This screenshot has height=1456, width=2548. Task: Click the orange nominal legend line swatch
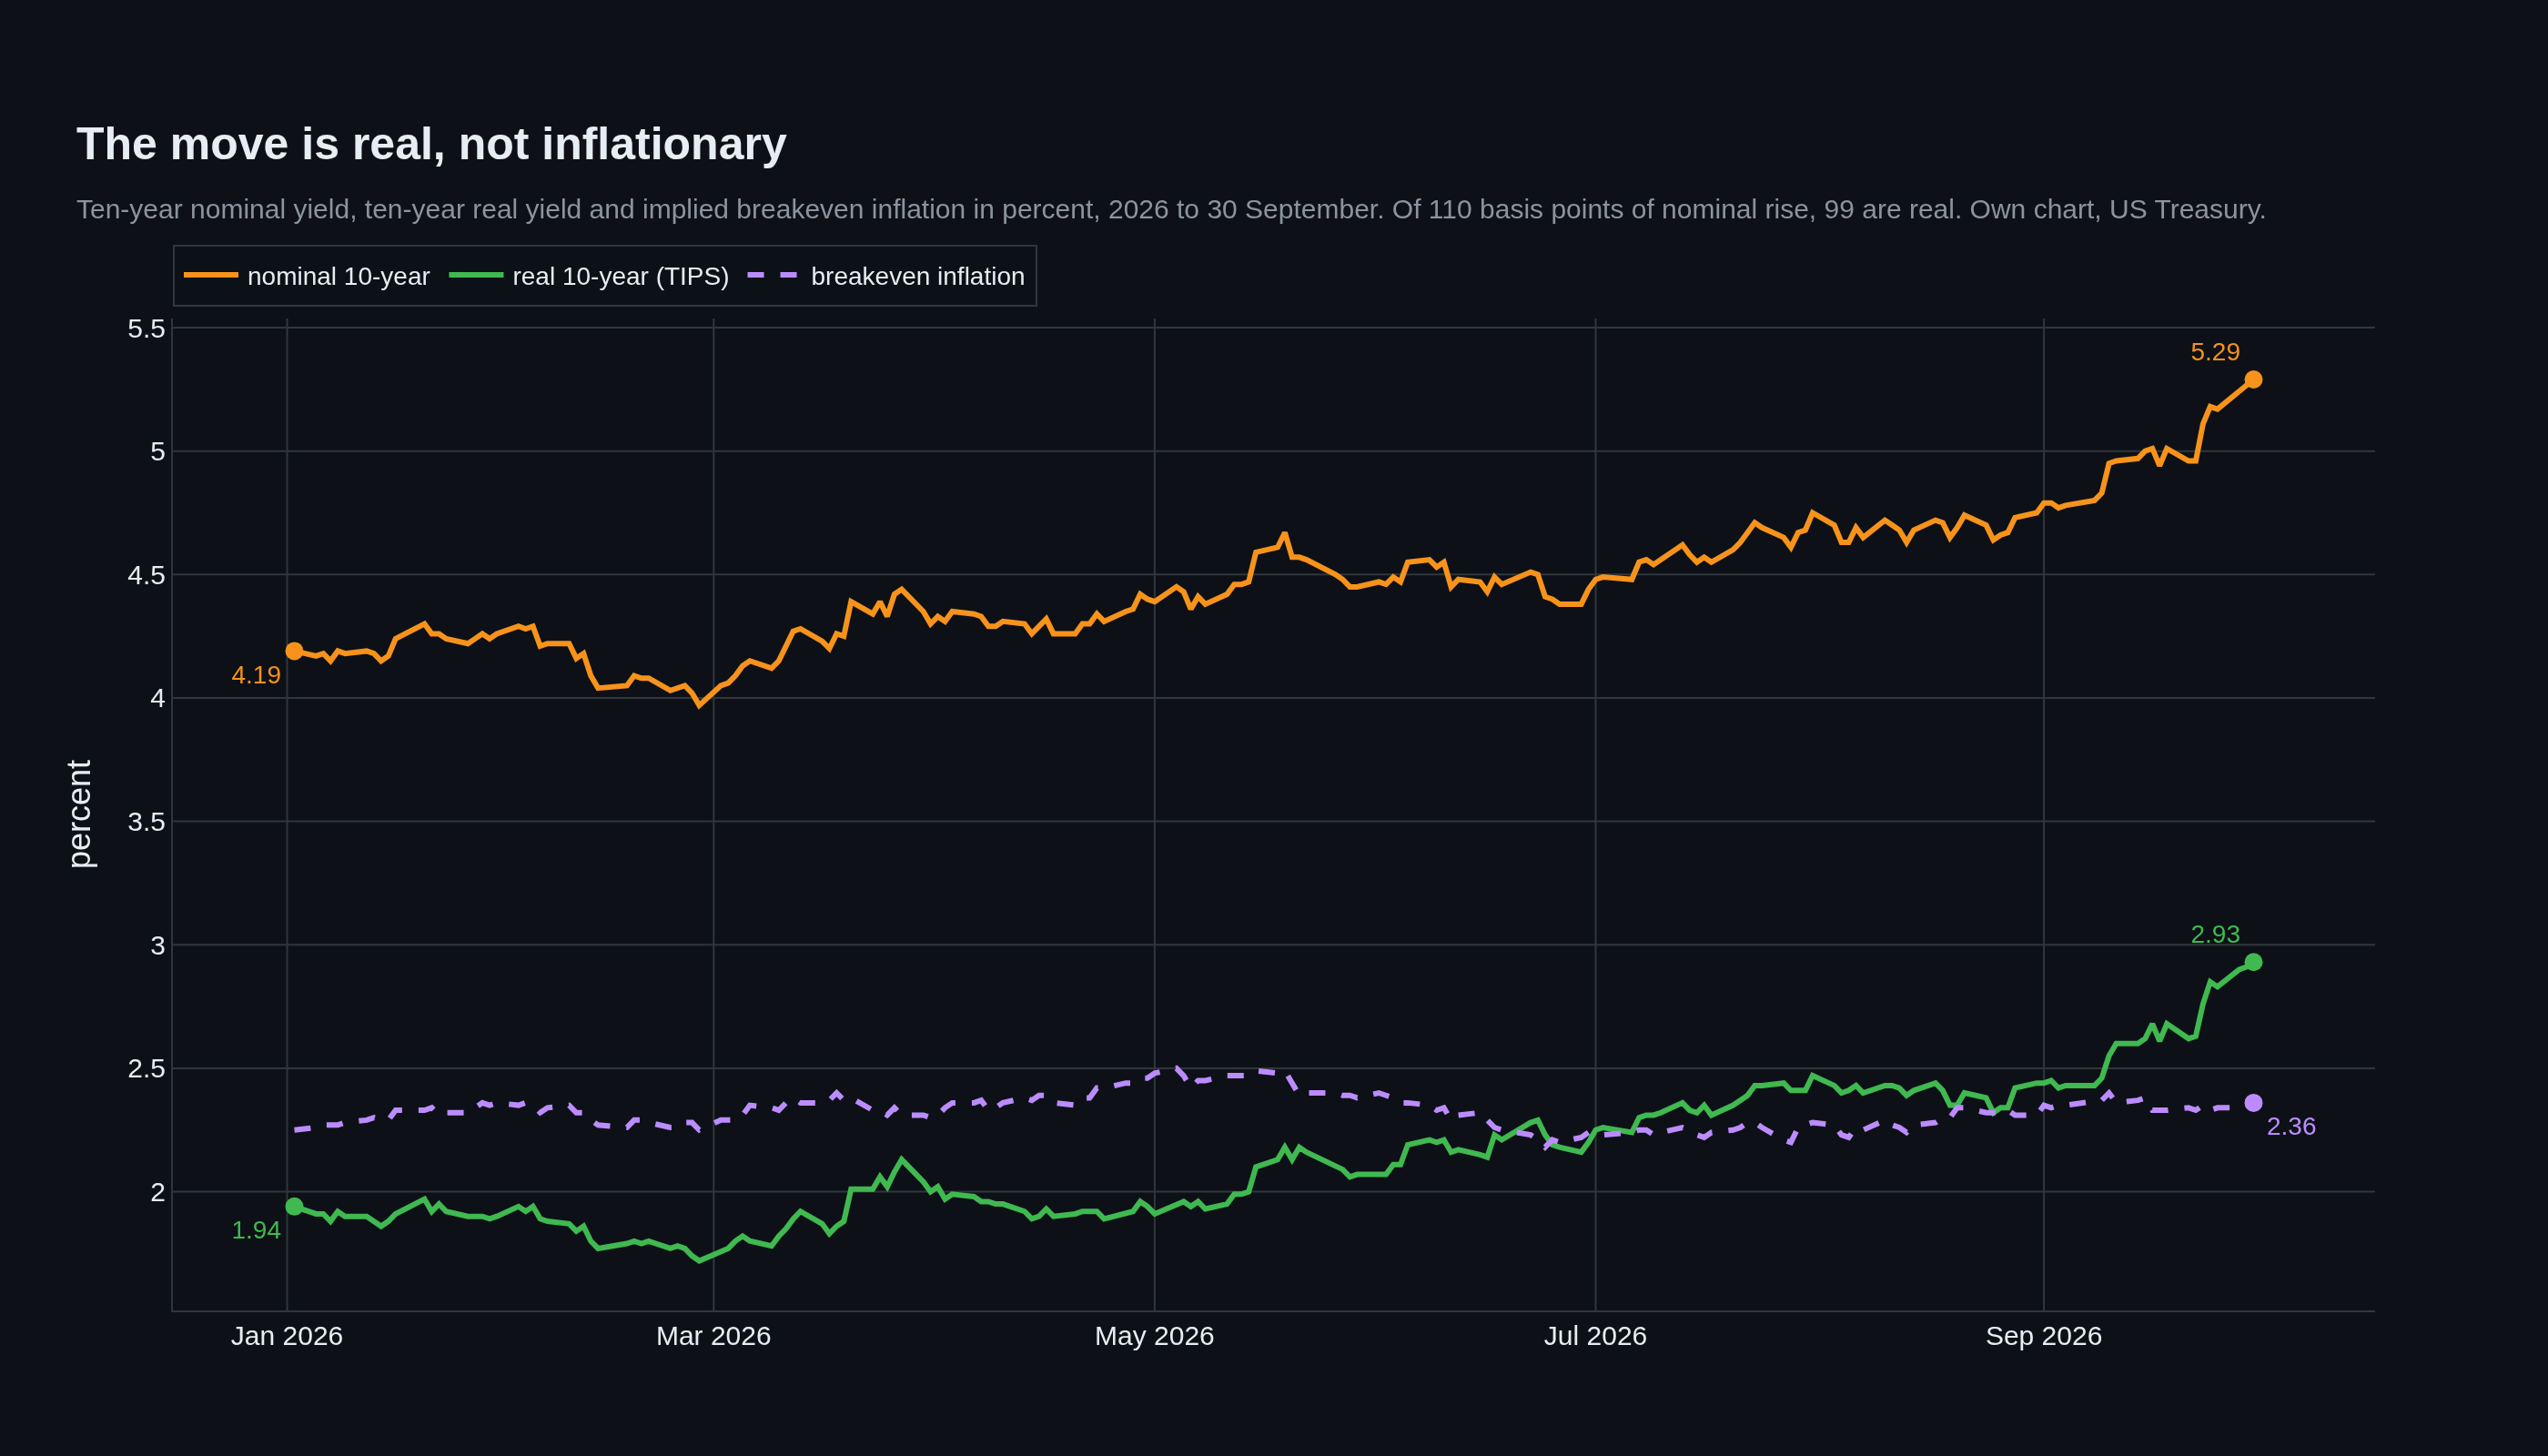[211, 275]
